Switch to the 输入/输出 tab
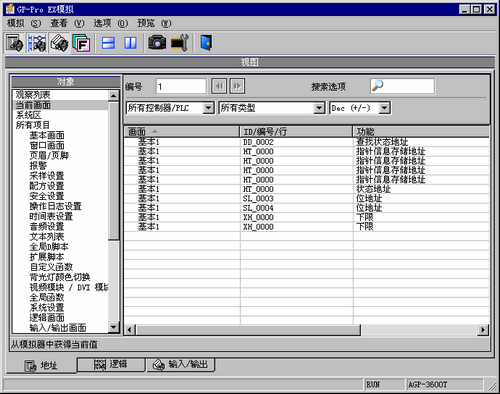 pos(181,364)
